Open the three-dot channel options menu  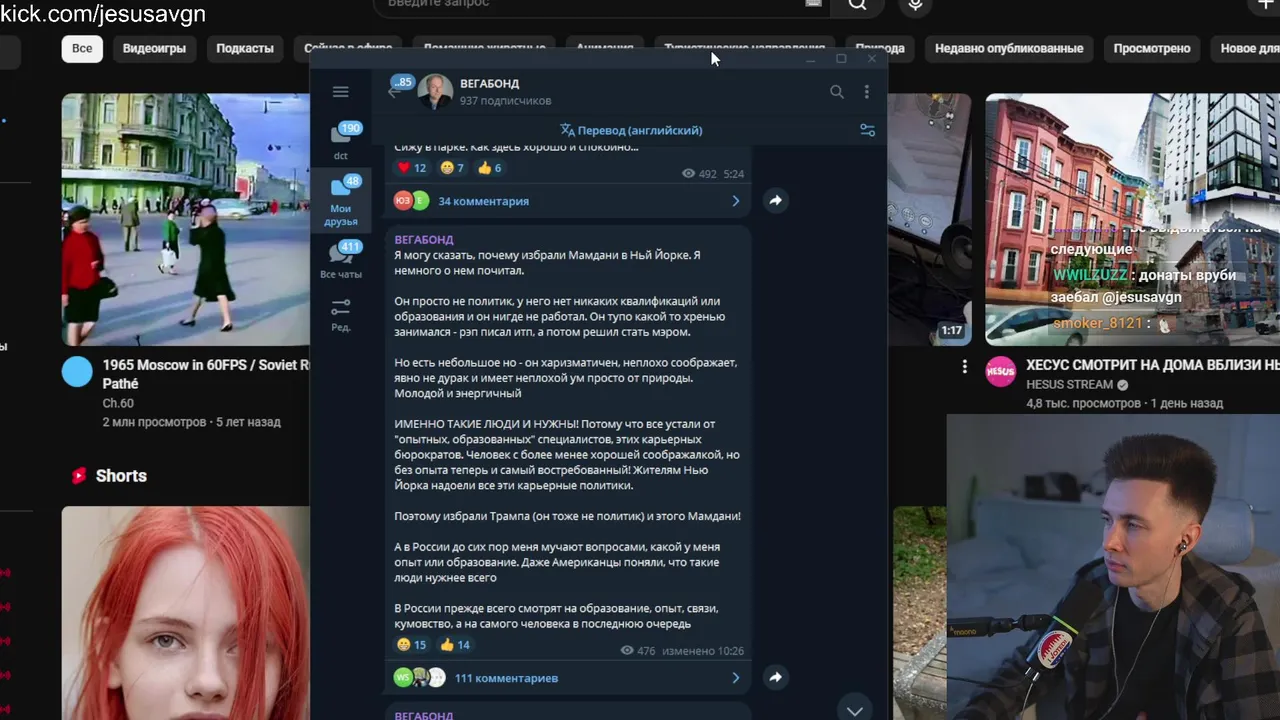(867, 92)
